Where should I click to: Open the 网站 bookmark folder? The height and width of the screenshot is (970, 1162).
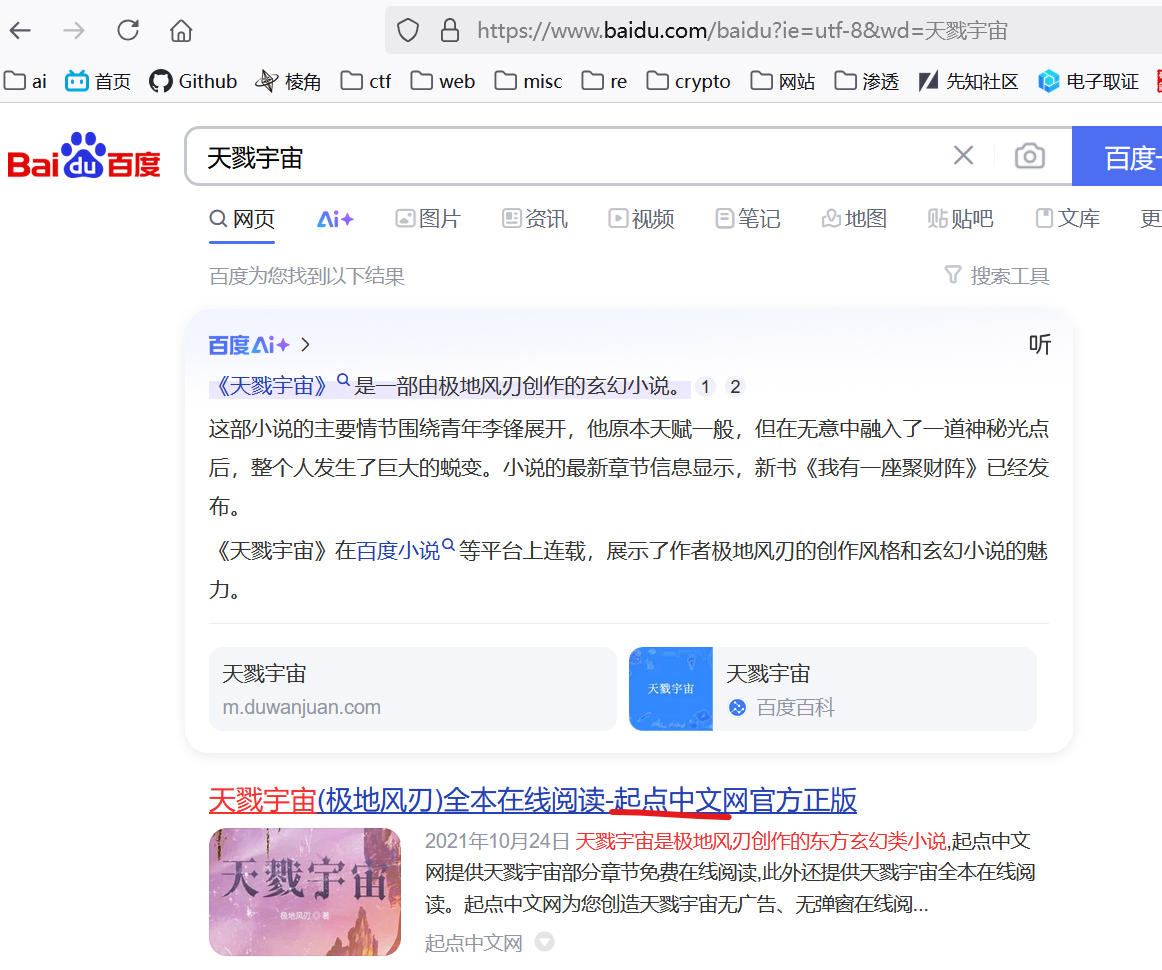[x=783, y=81]
